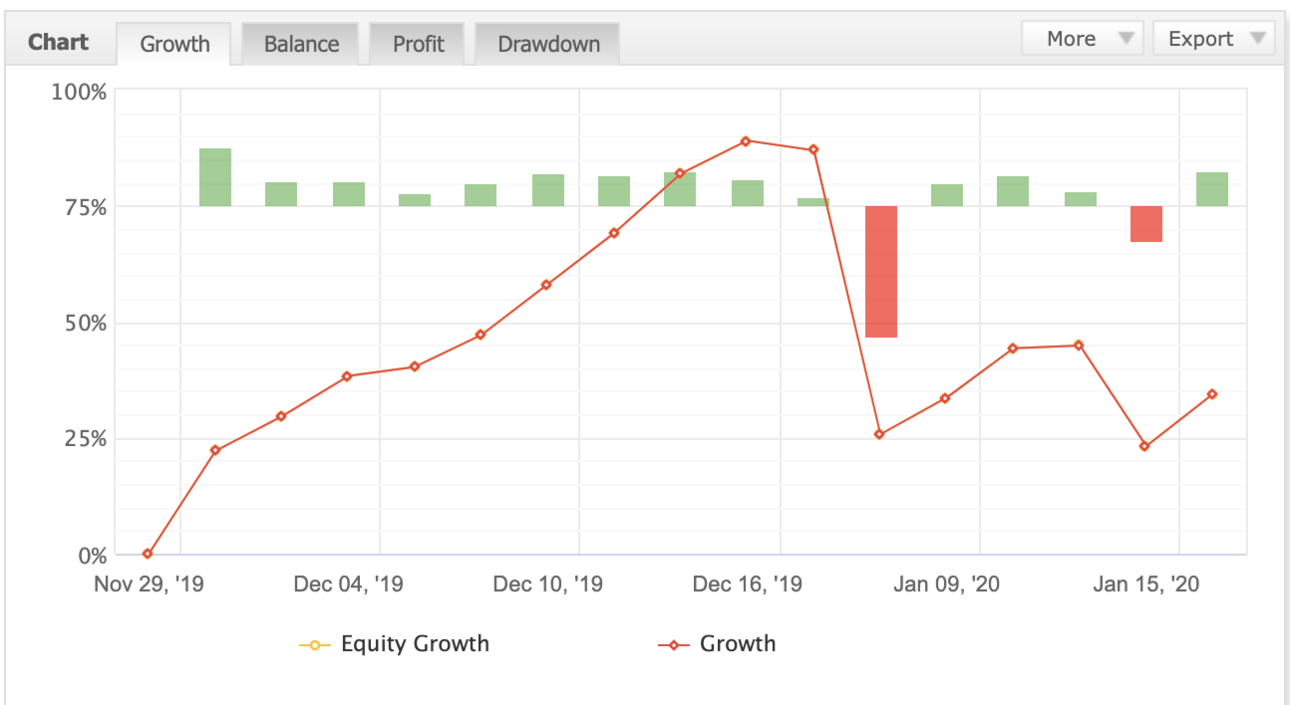Select the large red loss bar
1290x705 pixels.
pyautogui.click(x=881, y=271)
